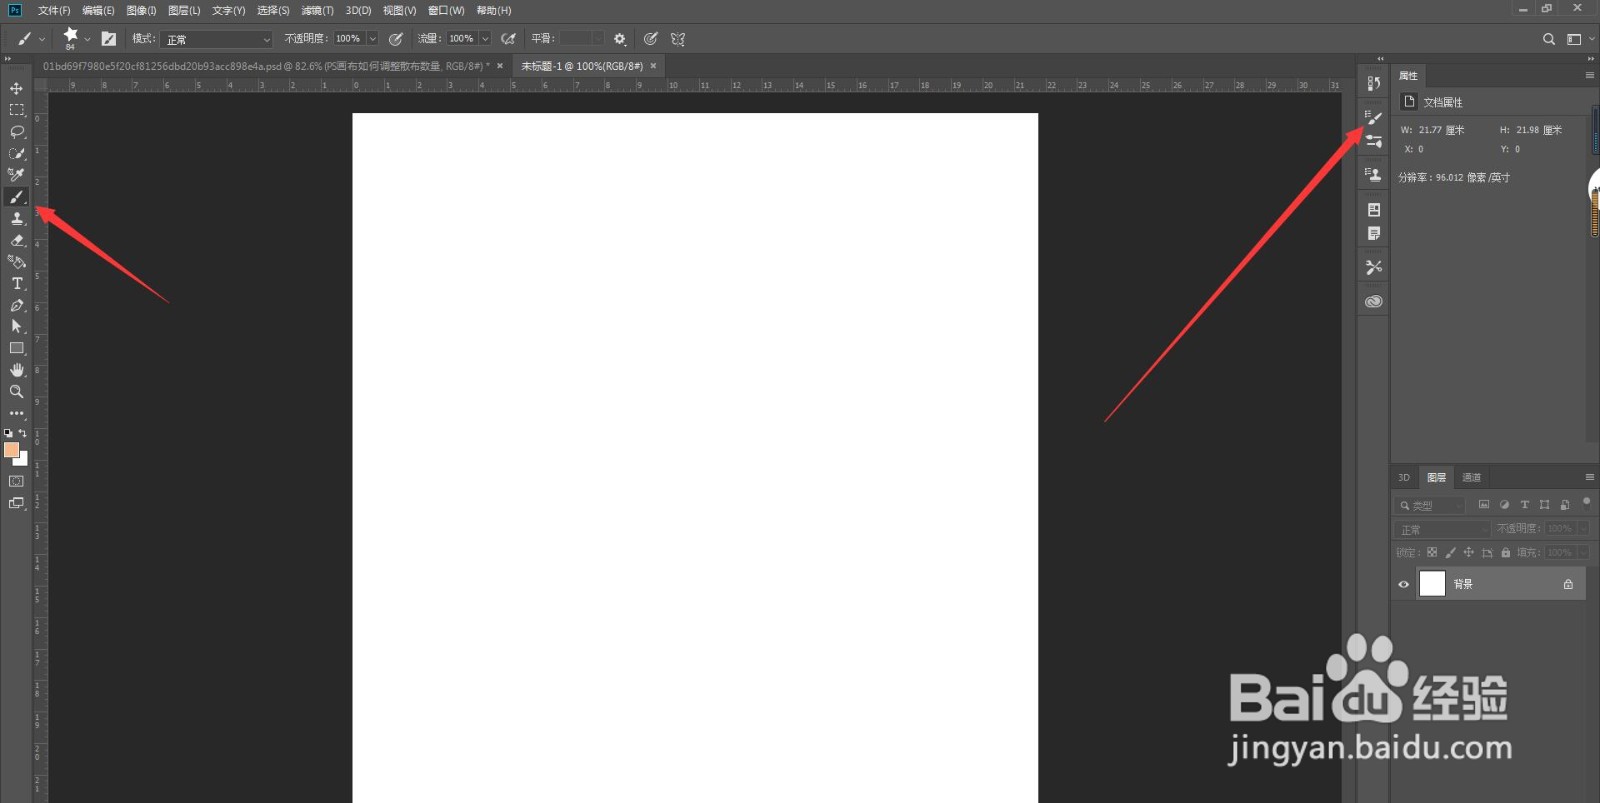The width and height of the screenshot is (1600, 803).
Task: Open the Tool Presets wrench icon
Action: point(1374,267)
